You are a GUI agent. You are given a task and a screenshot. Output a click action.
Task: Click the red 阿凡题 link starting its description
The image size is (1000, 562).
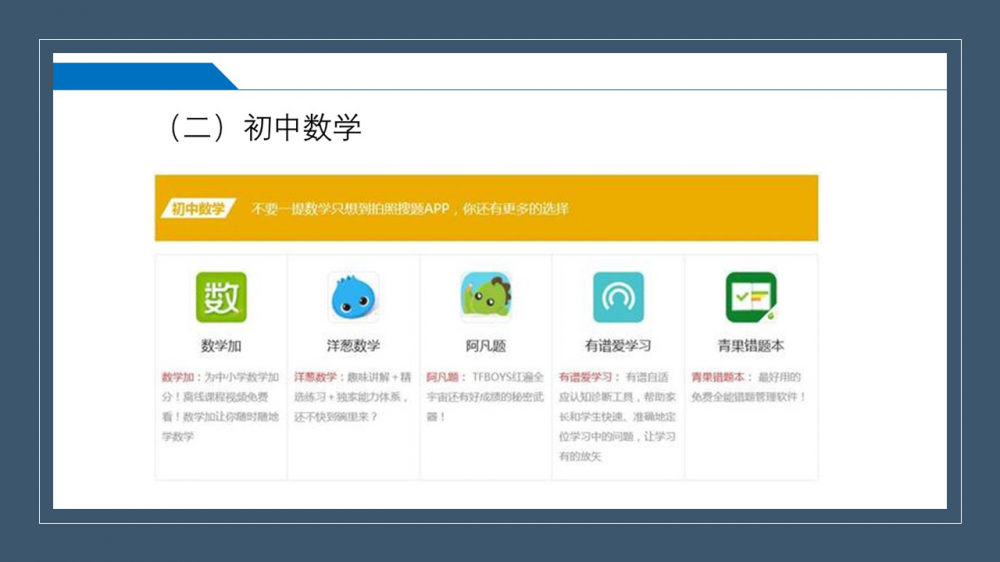(444, 378)
